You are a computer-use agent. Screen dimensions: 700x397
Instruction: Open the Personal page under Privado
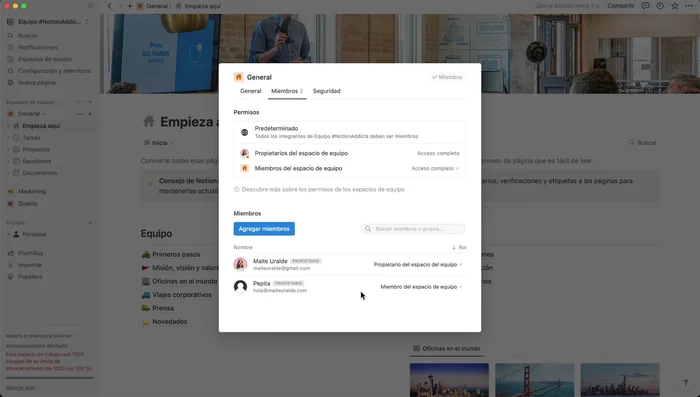(x=34, y=234)
